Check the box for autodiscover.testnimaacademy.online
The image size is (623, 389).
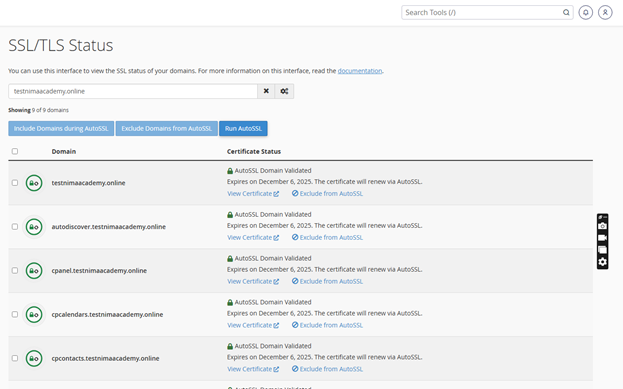pyautogui.click(x=15, y=226)
